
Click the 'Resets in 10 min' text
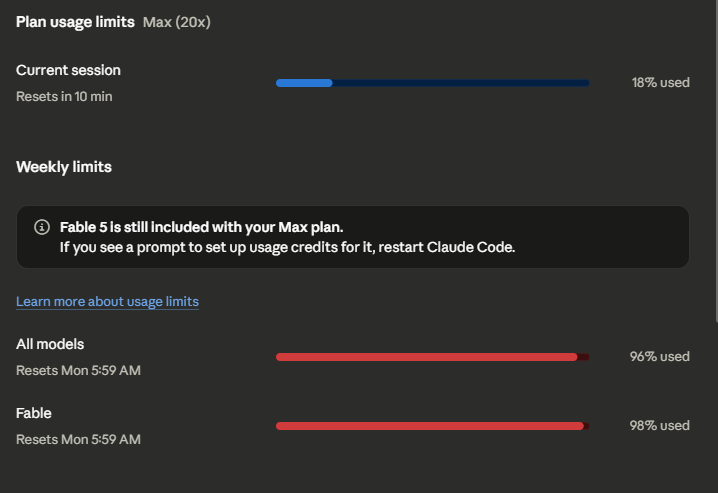(x=64, y=97)
